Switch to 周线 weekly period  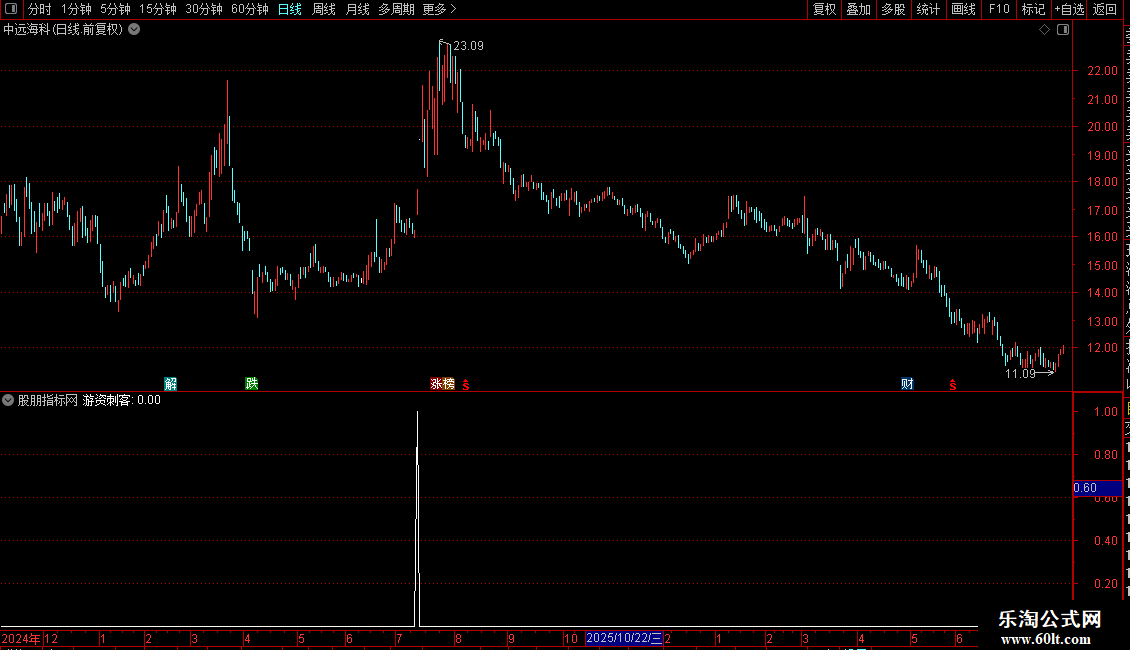324,9
